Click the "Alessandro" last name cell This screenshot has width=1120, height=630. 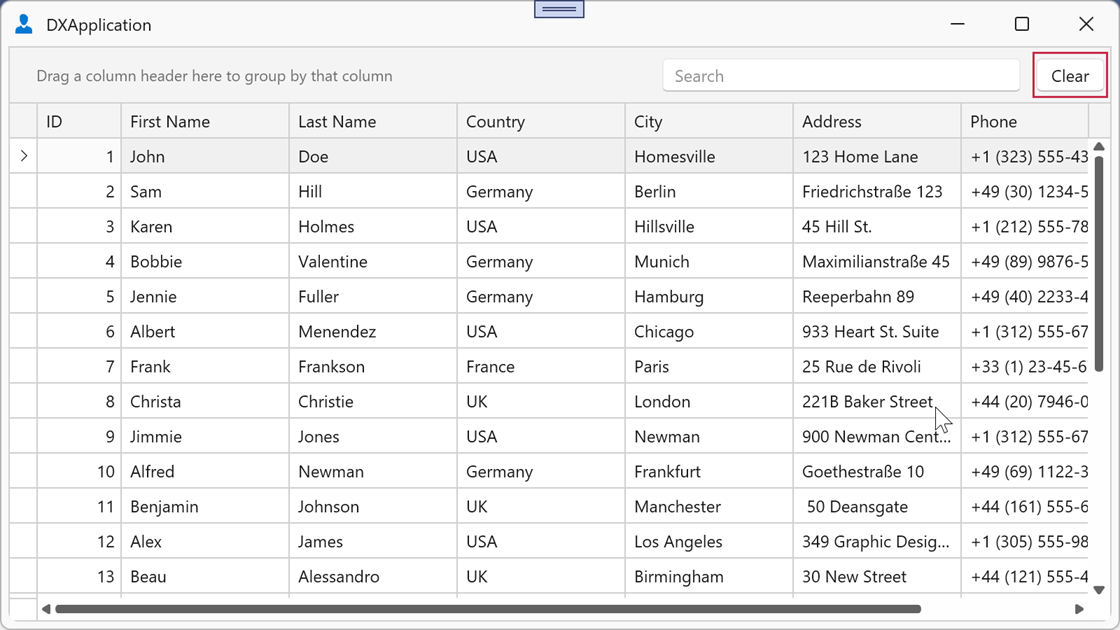tap(373, 576)
